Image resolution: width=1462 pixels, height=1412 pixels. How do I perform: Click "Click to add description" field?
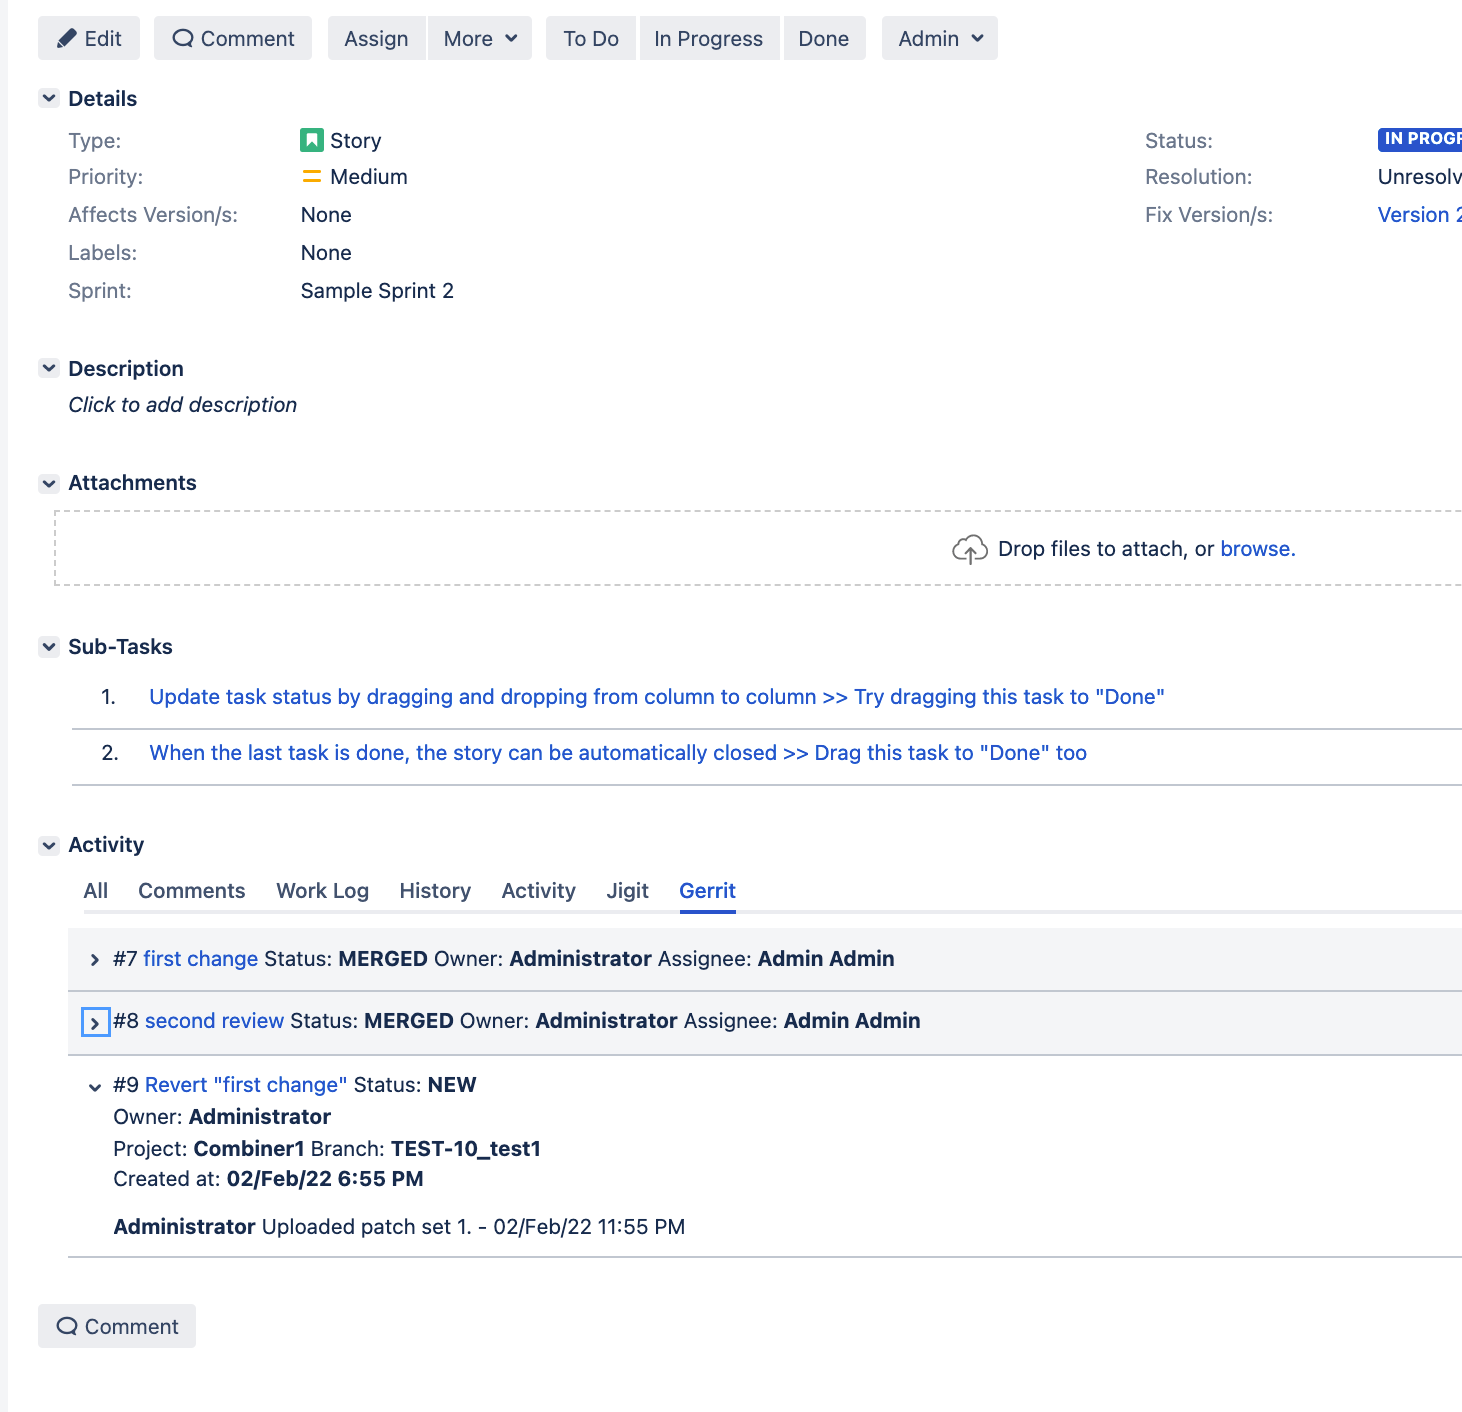coord(182,404)
